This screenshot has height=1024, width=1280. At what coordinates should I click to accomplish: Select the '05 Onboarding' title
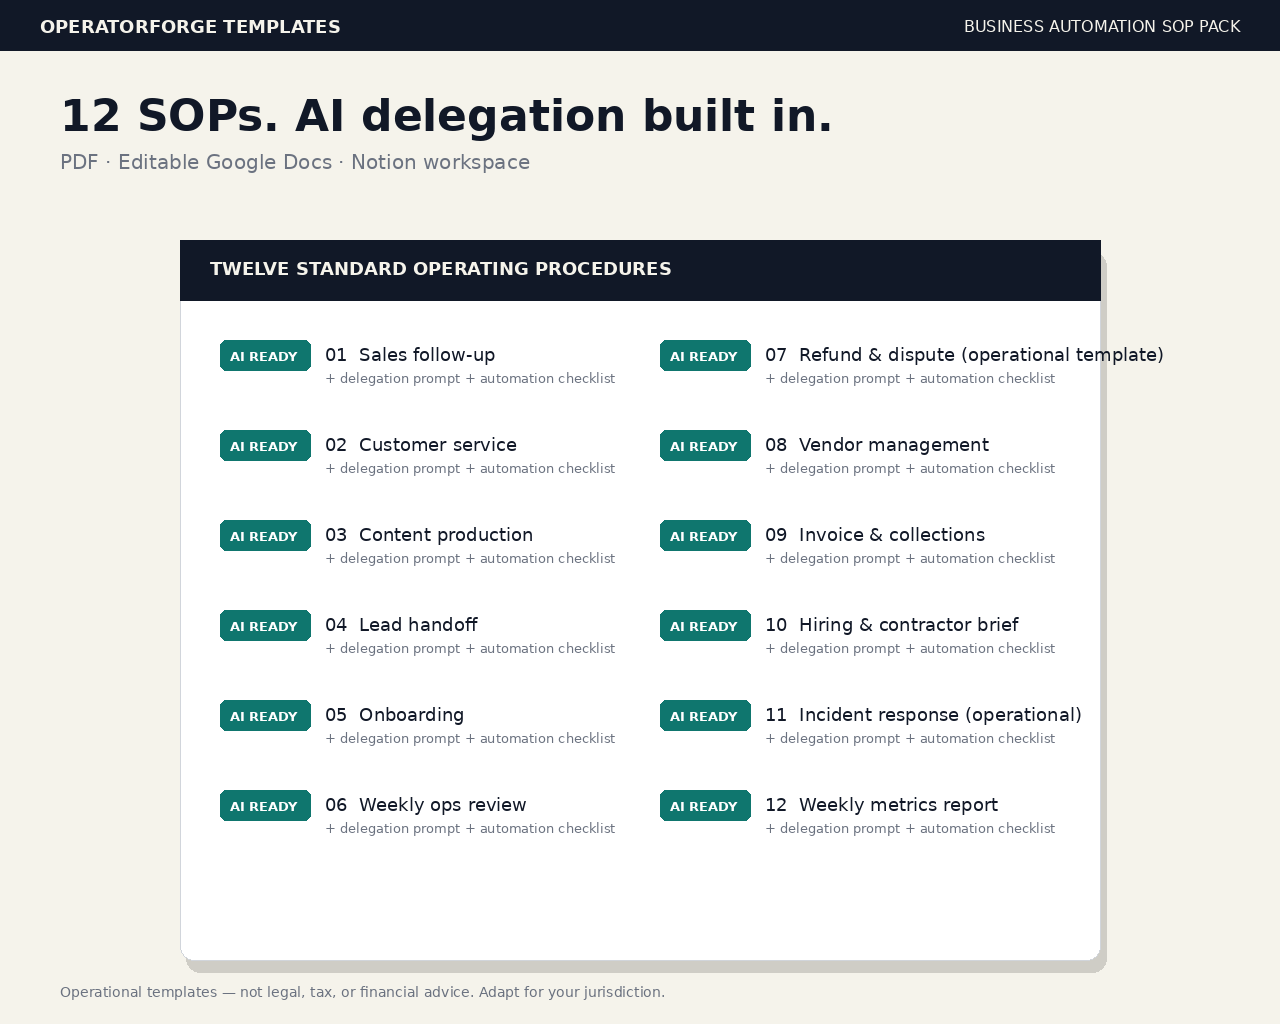[395, 715]
